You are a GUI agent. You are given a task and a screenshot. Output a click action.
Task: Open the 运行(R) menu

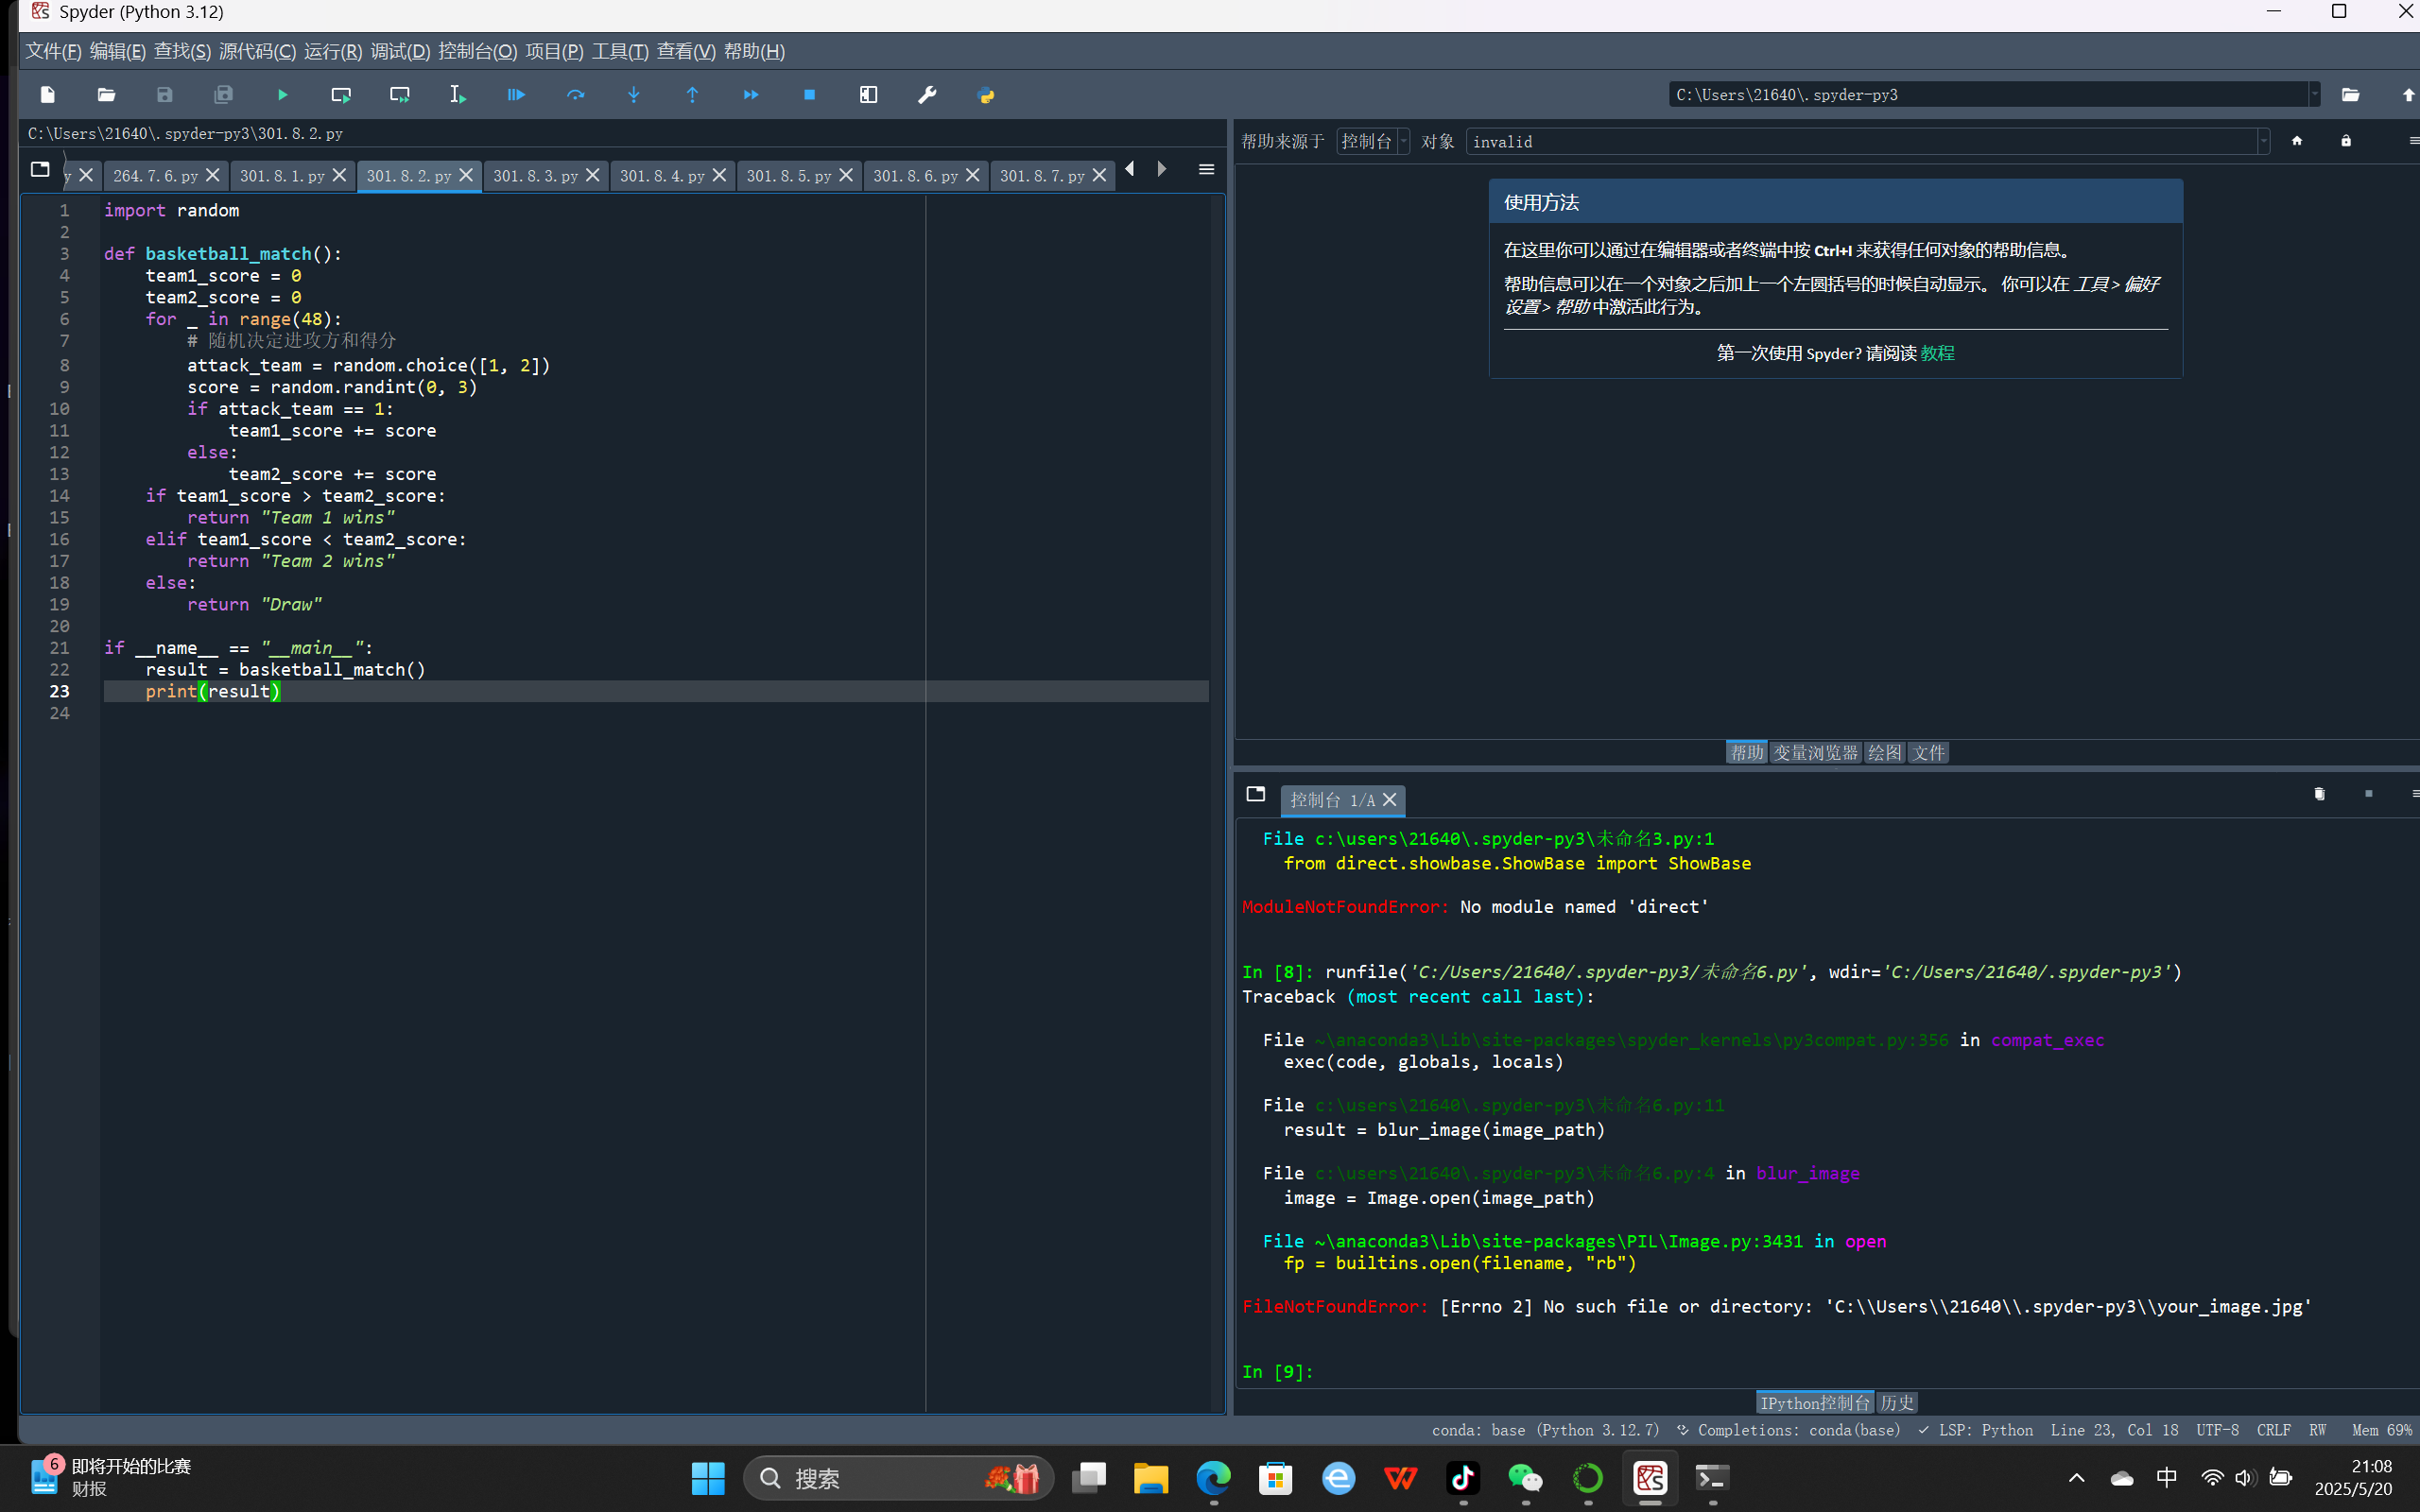(x=332, y=52)
